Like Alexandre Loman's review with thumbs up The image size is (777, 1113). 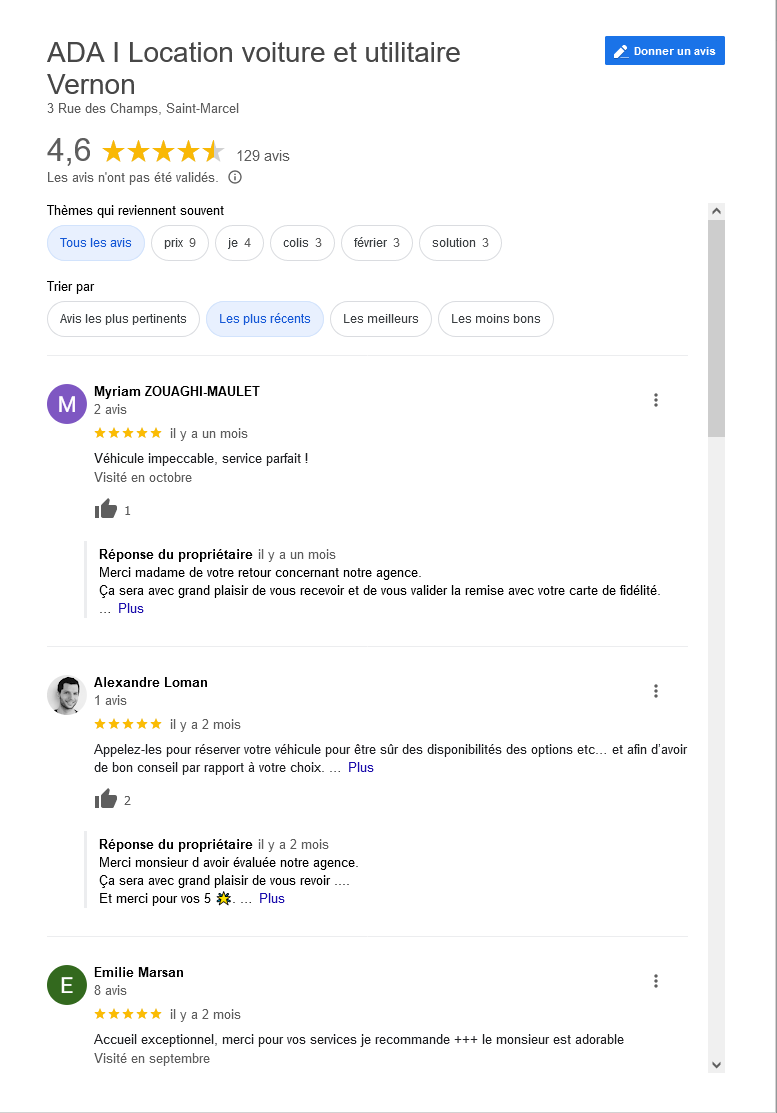106,800
